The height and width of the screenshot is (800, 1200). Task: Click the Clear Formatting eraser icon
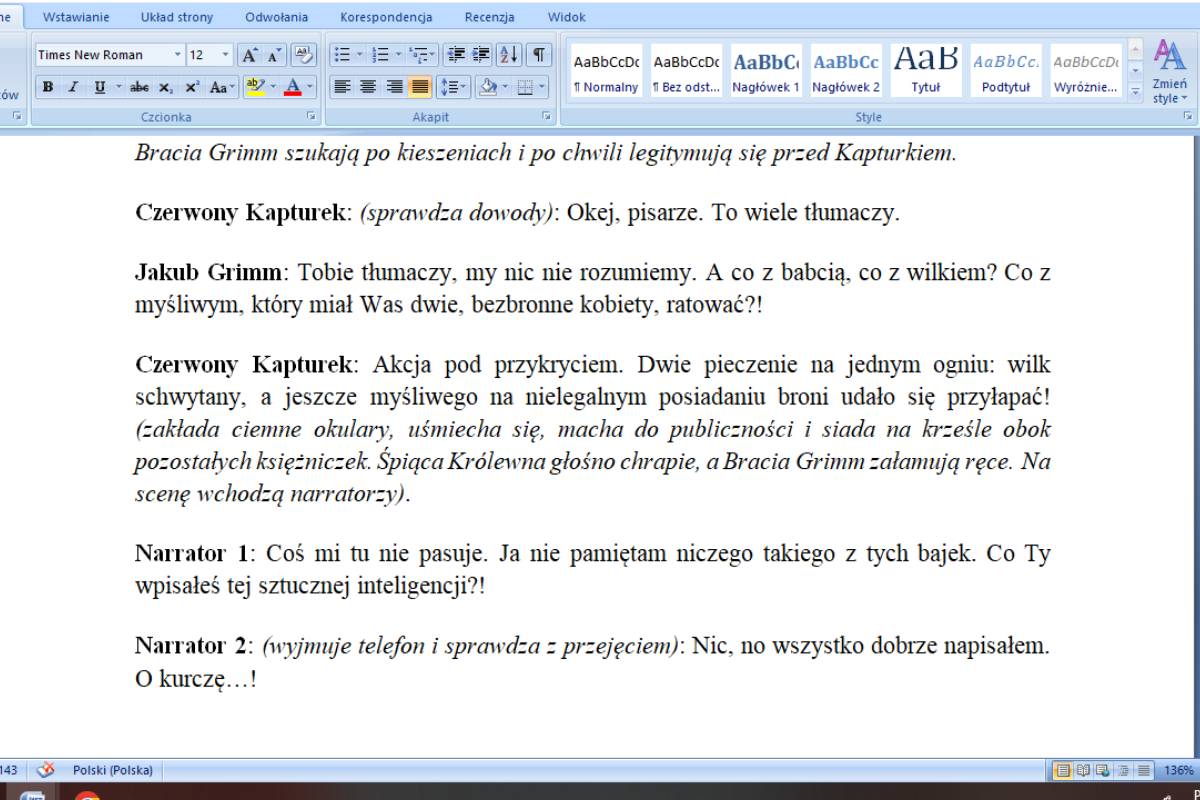305,55
